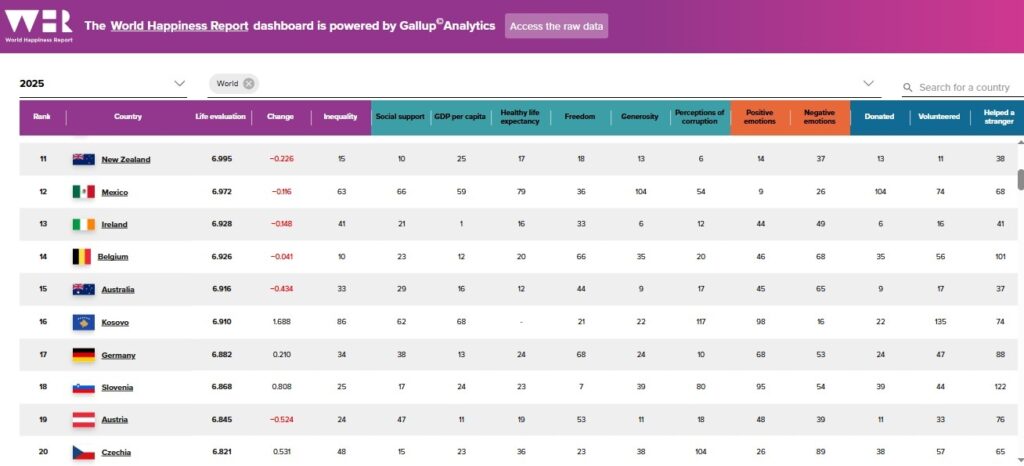
Task: Click the Austria flag icon
Action: [83, 420]
